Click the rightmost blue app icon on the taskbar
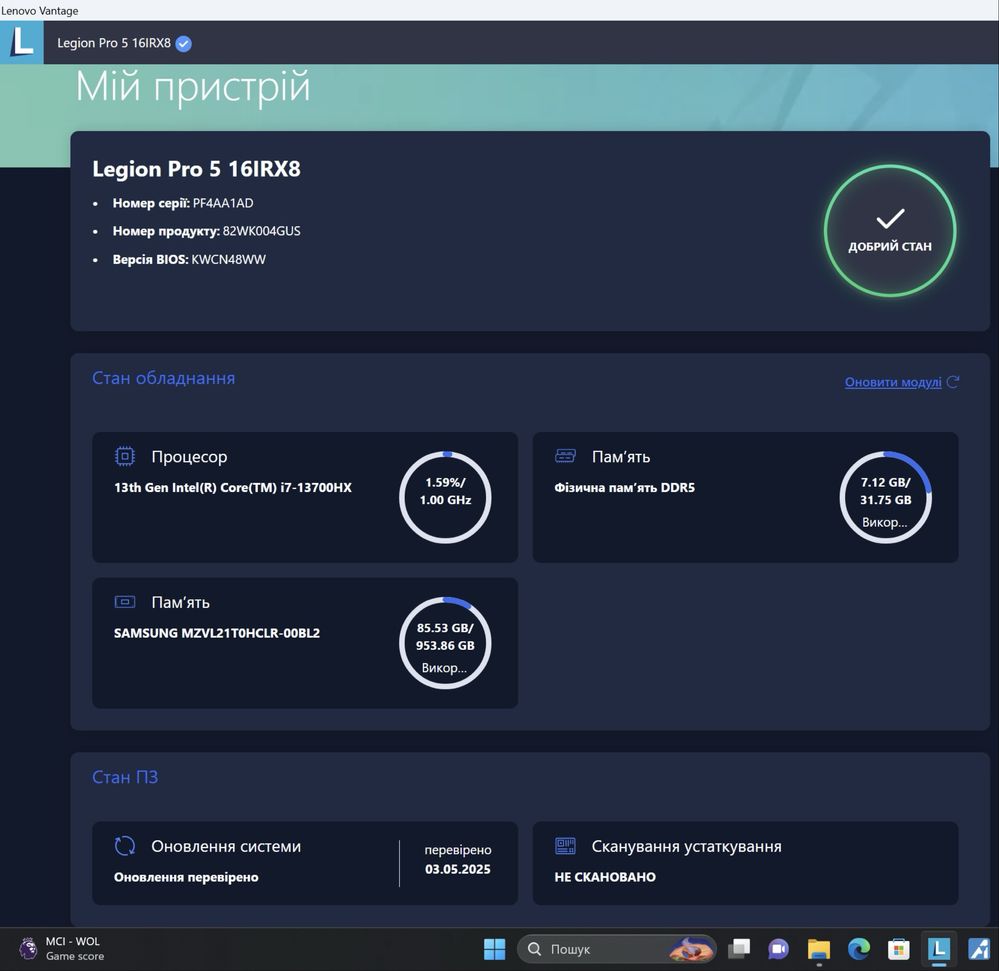999x971 pixels. coord(979,949)
